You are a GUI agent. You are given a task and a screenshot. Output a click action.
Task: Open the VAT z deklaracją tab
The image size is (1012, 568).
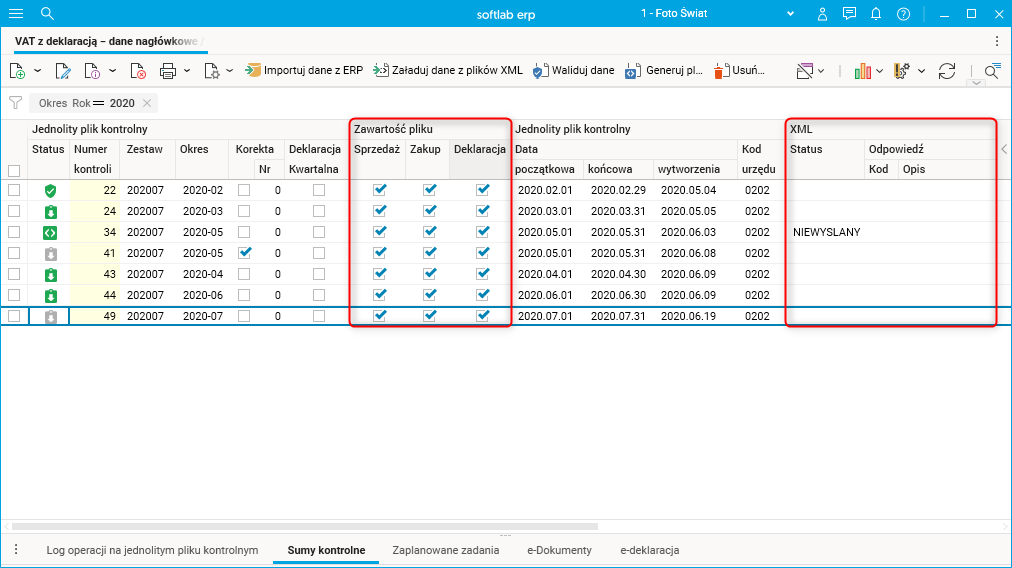pos(111,41)
